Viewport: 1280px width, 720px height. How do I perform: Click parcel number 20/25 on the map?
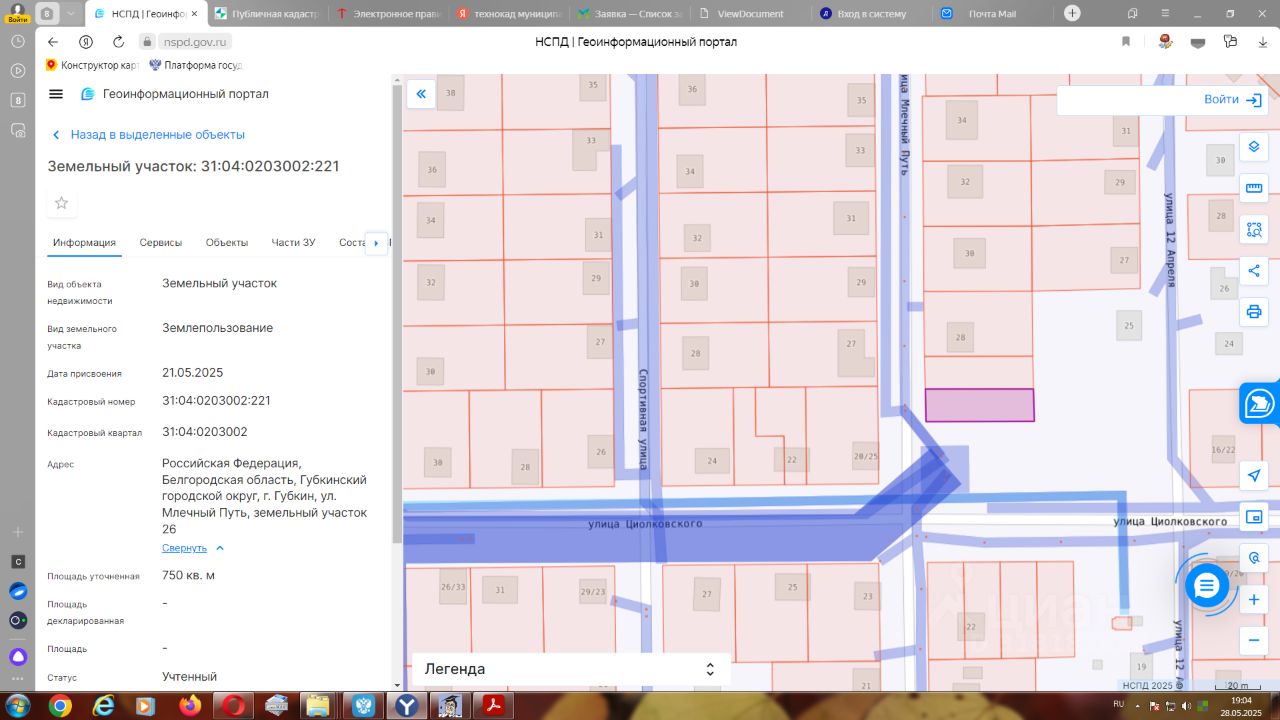coord(865,455)
